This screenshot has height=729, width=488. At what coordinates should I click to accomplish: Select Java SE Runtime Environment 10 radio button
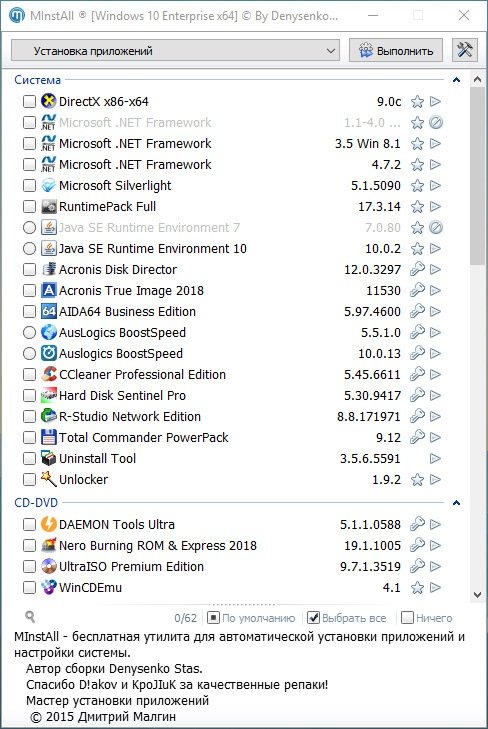[x=29, y=248]
